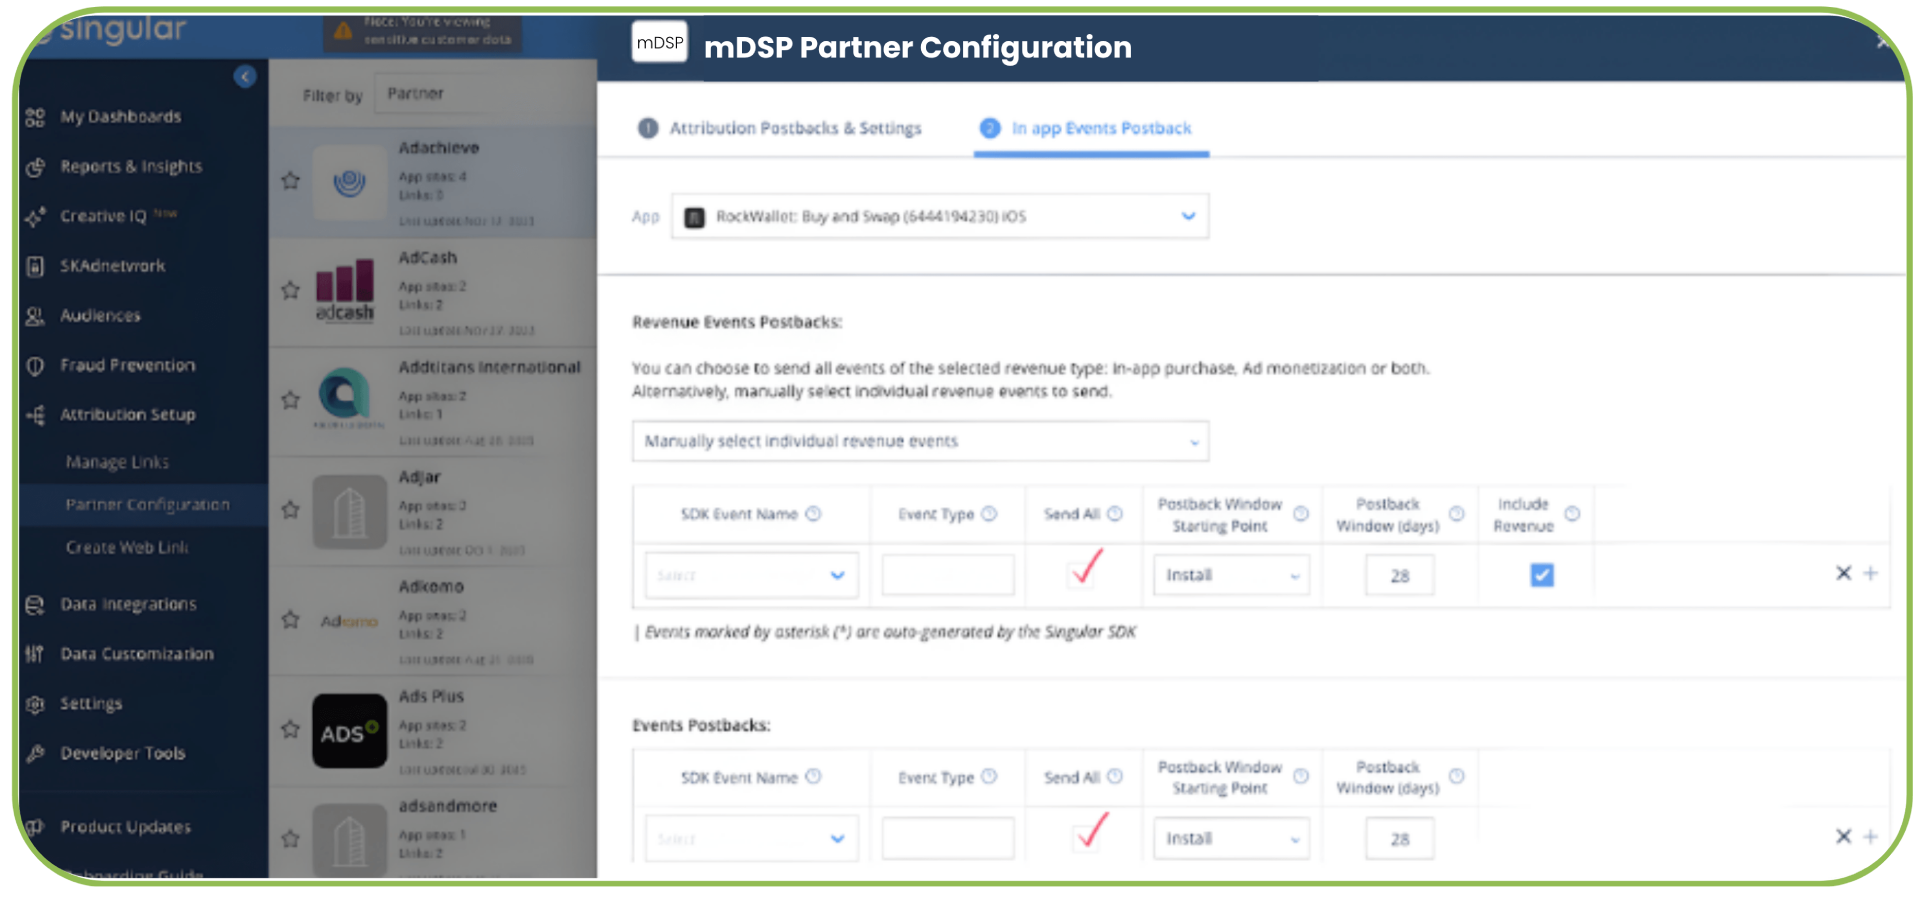Click revenue Postback Window days field
Screen dimensions: 1920x897
(x=1399, y=575)
